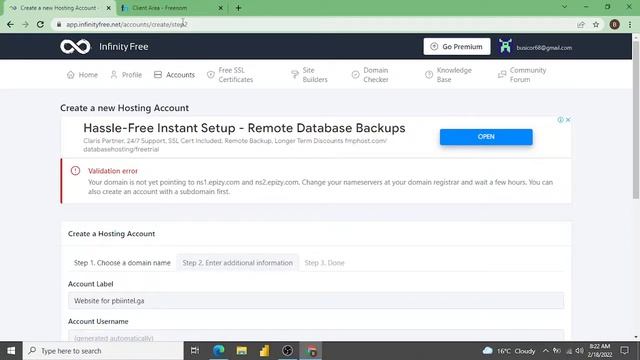Image resolution: width=640 pixels, height=360 pixels.
Task: Open the notification center icon
Action: (x=624, y=351)
